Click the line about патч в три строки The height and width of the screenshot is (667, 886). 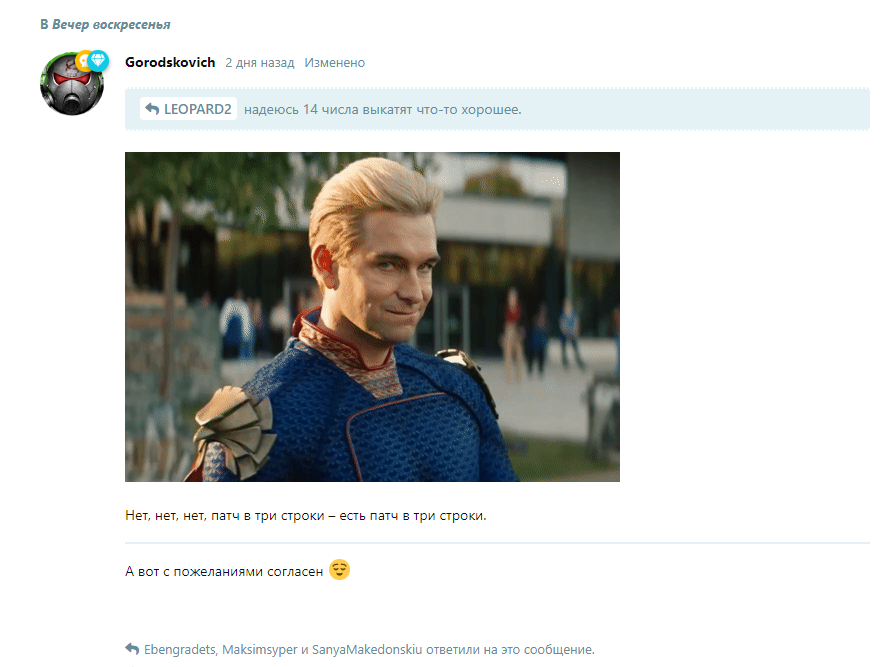(306, 516)
